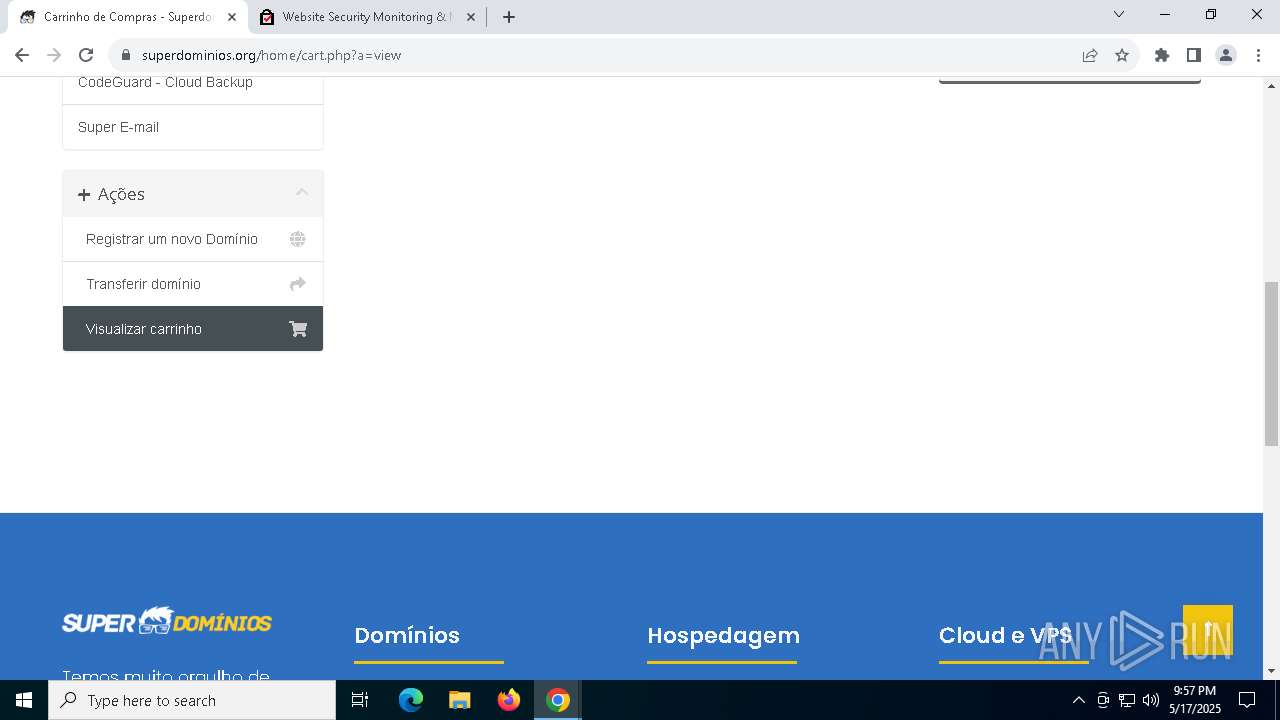1280x720 pixels.
Task: Click the Hospedagem footer heading
Action: tap(723, 635)
